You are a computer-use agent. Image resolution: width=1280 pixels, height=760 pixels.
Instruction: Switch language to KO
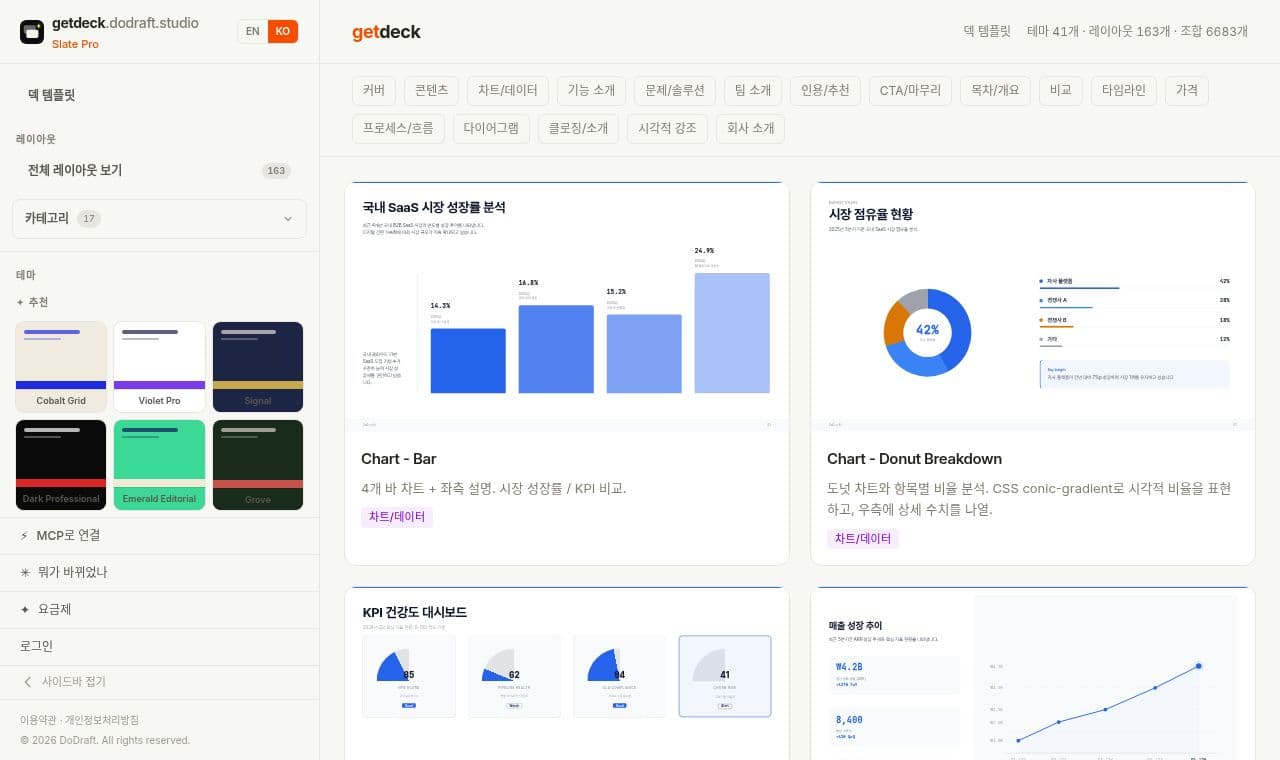tap(283, 32)
